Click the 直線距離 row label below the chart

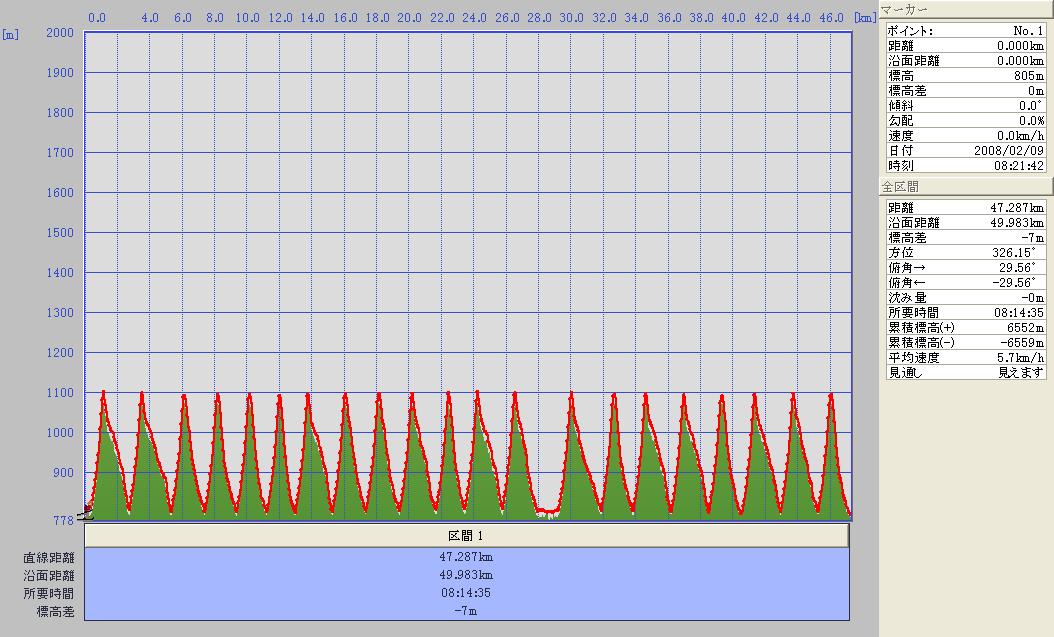[49, 558]
